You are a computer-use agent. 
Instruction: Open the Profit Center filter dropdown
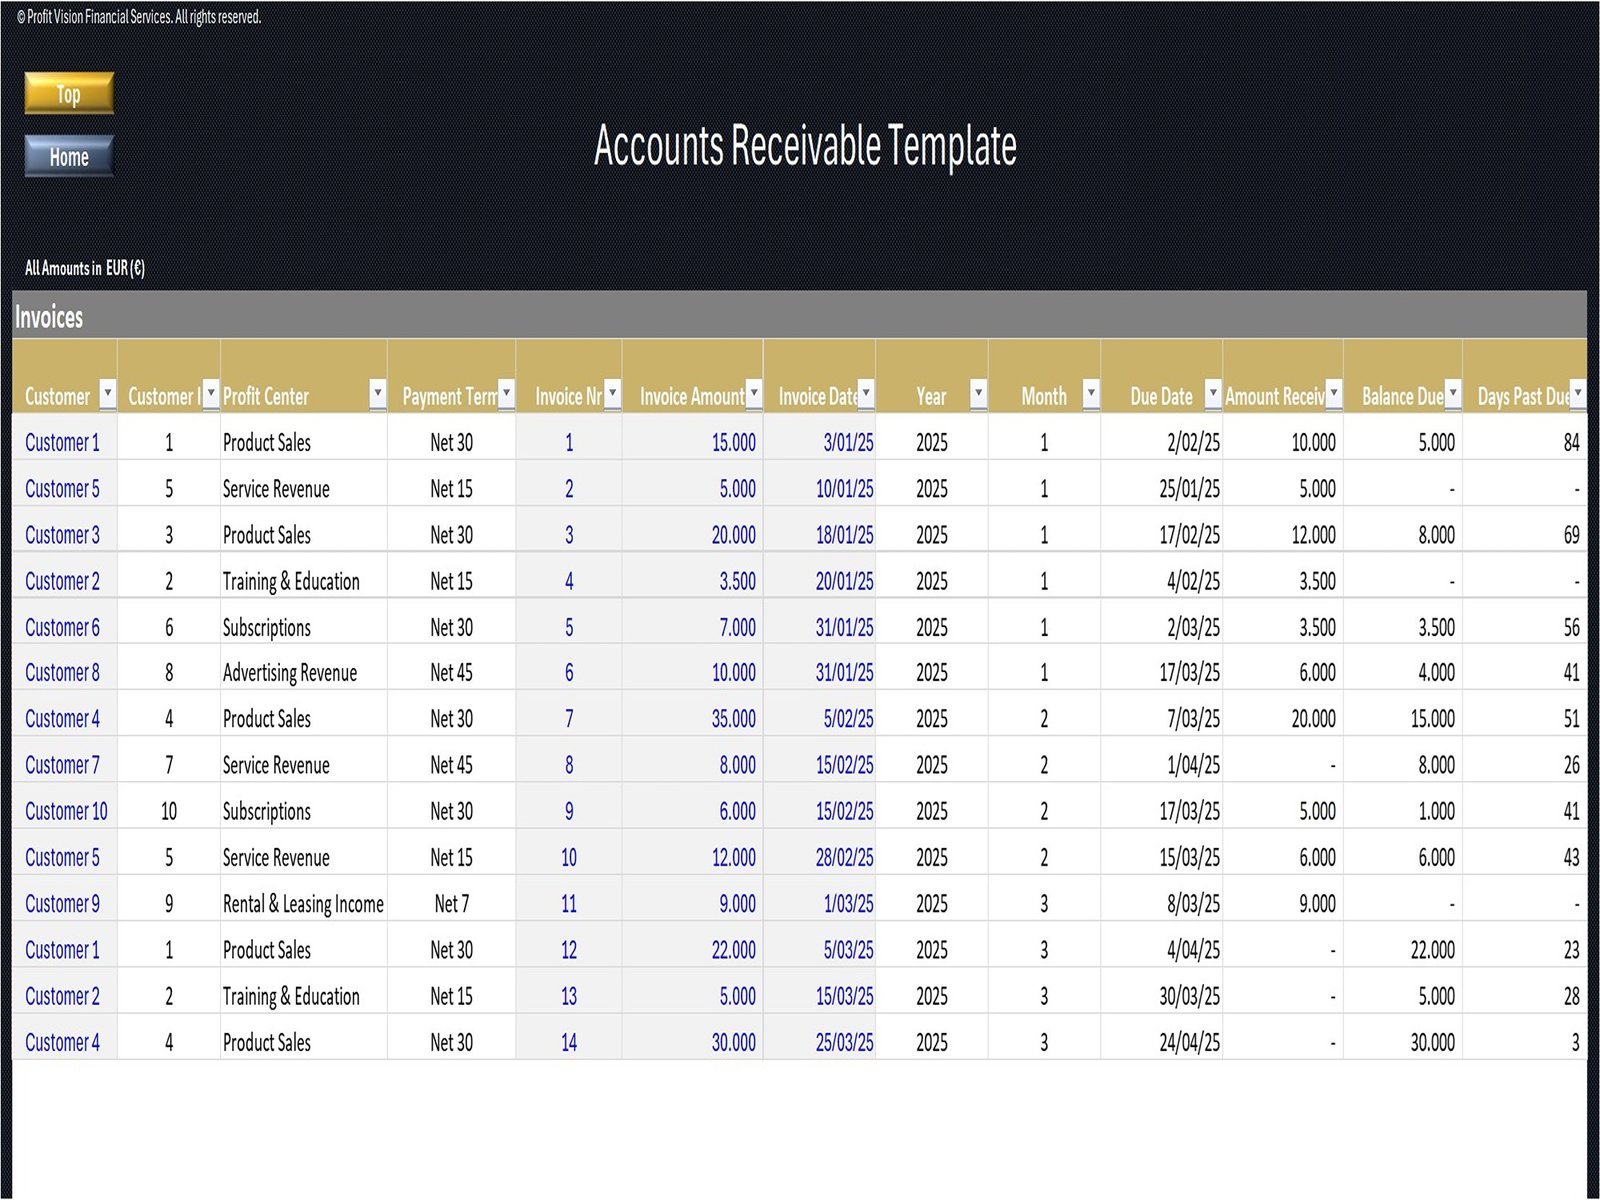(x=377, y=394)
